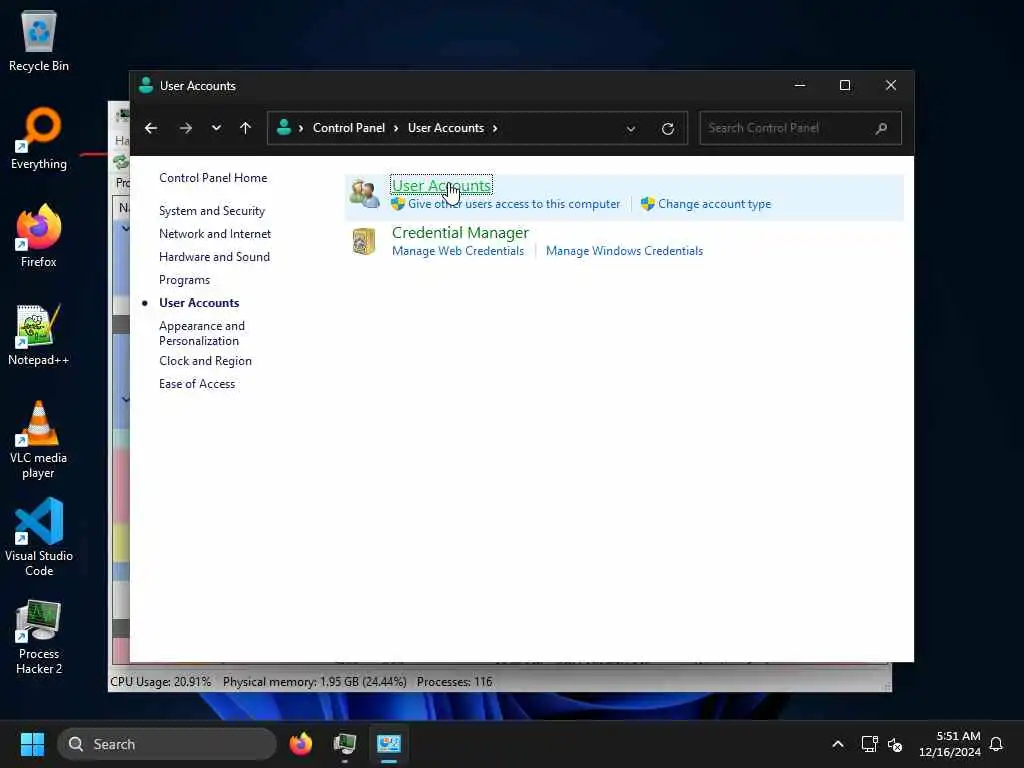Viewport: 1024px width, 768px height.
Task: Open Firefox from the taskbar
Action: coord(300,744)
